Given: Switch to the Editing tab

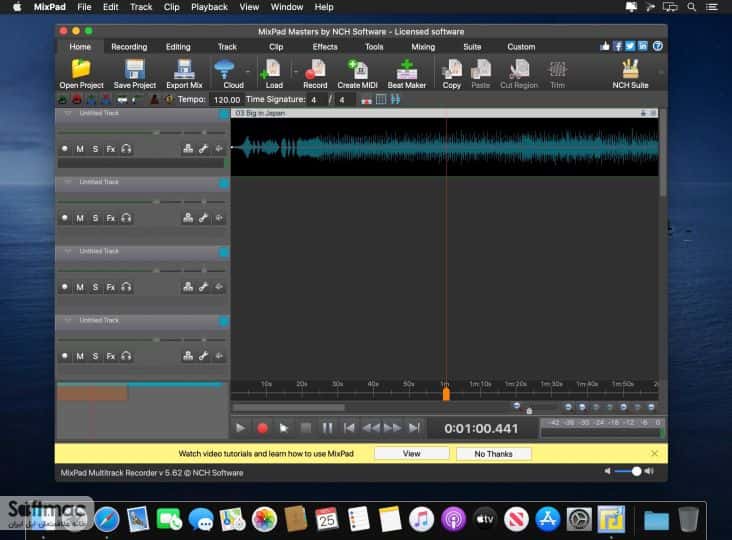Looking at the screenshot, I should coord(178,47).
